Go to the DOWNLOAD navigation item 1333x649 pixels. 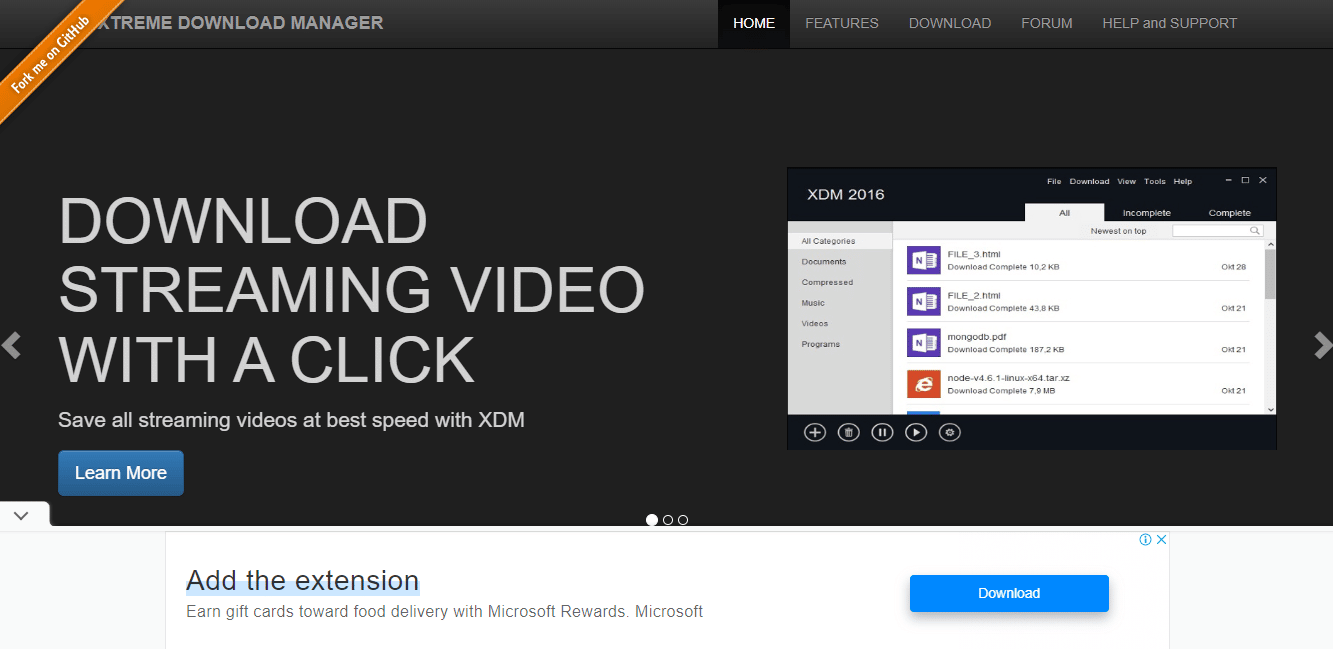[x=950, y=23]
